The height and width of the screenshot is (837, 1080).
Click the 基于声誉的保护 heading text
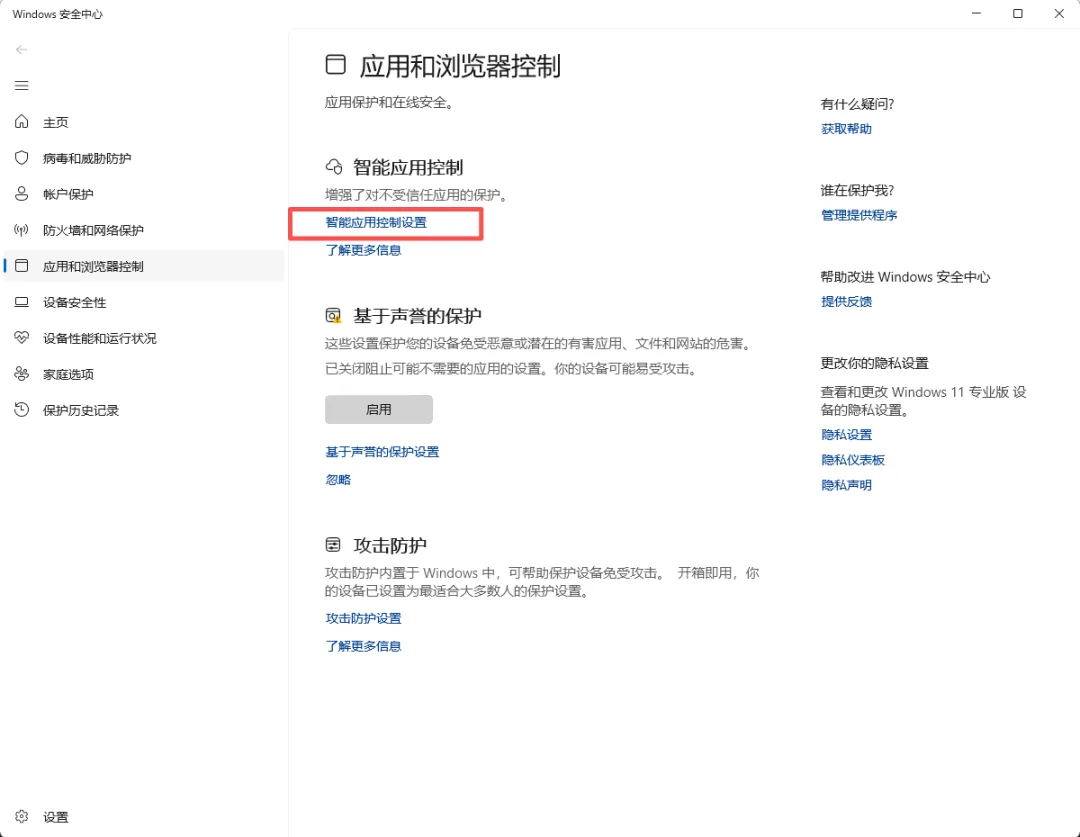417,316
